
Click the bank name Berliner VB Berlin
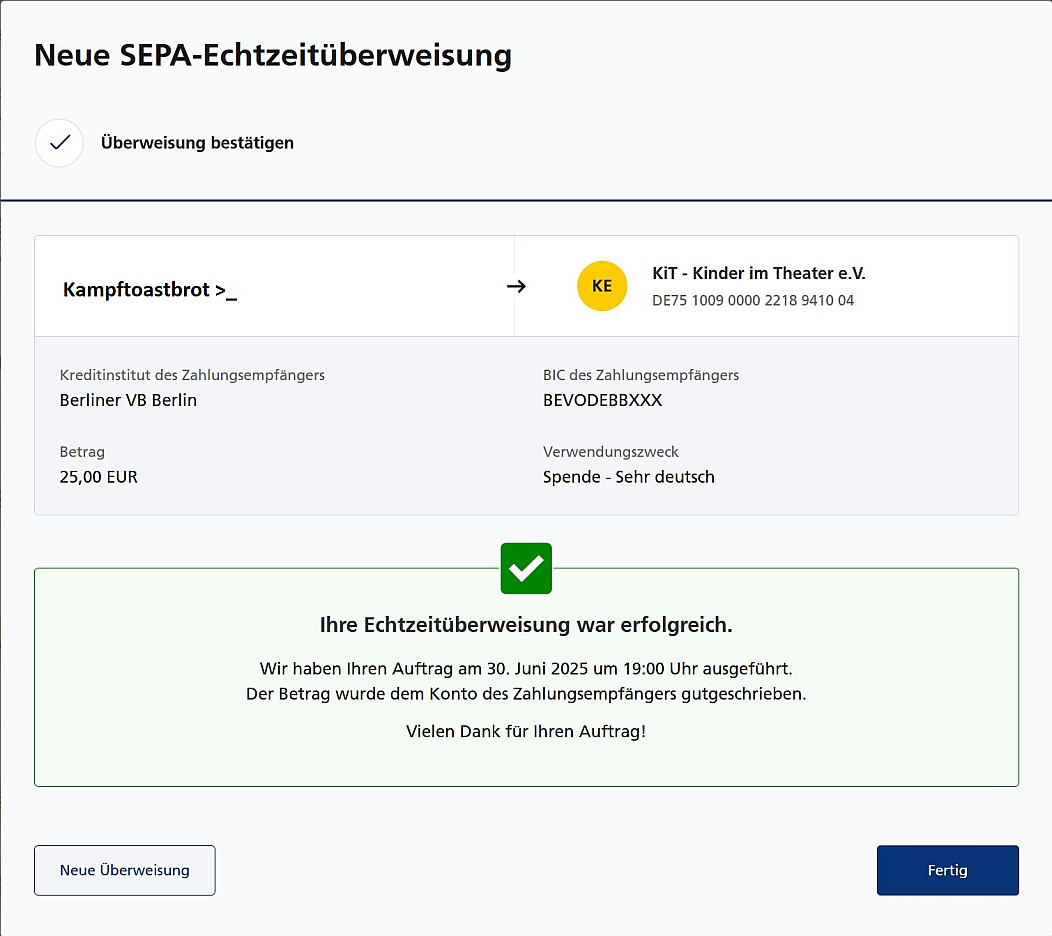[x=128, y=400]
